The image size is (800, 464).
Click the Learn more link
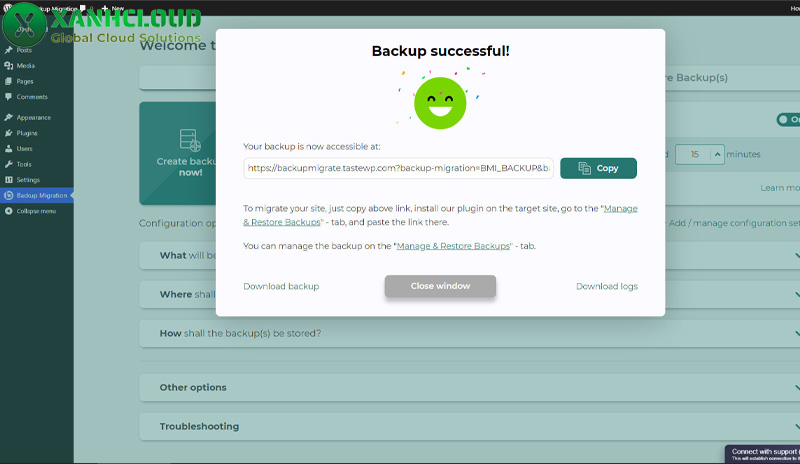780,188
